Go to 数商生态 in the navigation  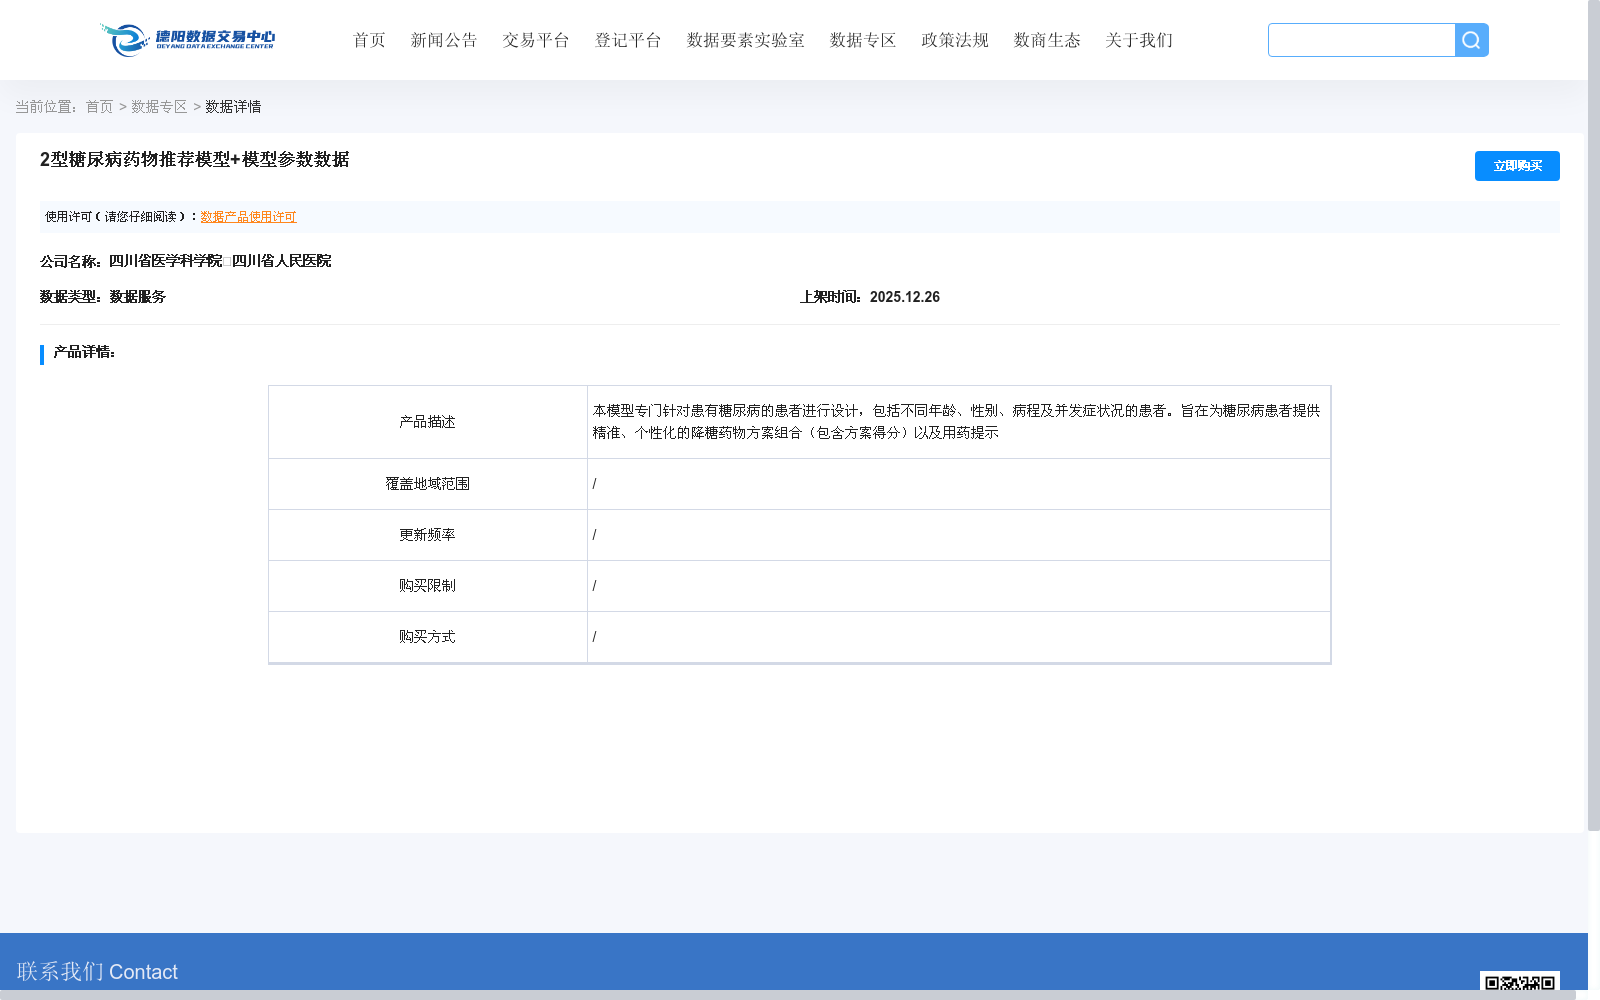(1047, 40)
